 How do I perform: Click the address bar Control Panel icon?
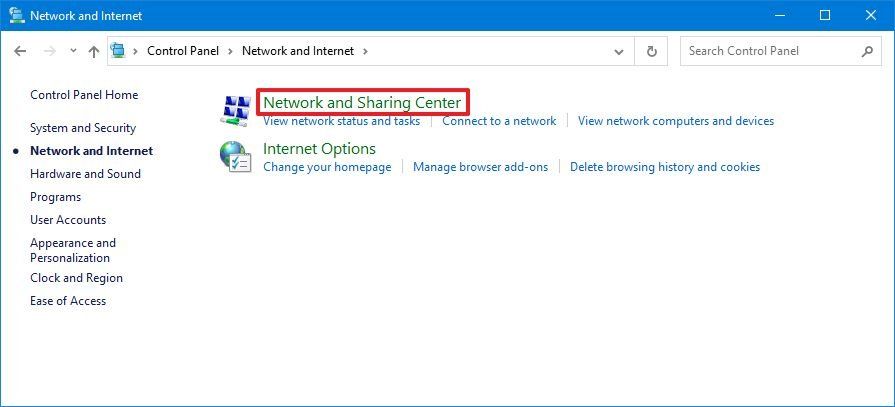coord(118,51)
